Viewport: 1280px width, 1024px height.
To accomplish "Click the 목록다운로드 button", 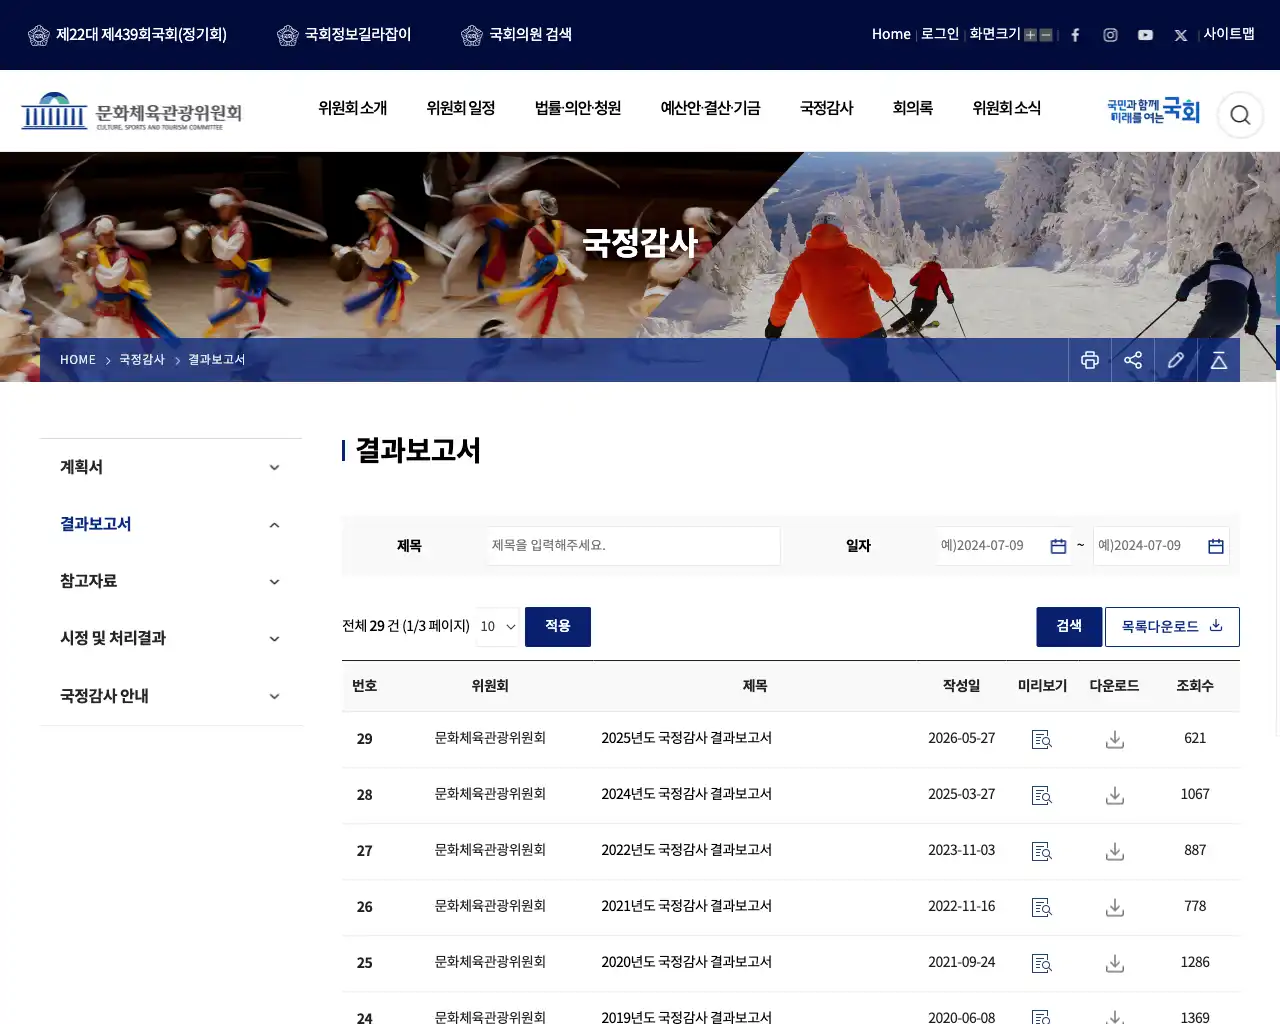I will pyautogui.click(x=1172, y=626).
